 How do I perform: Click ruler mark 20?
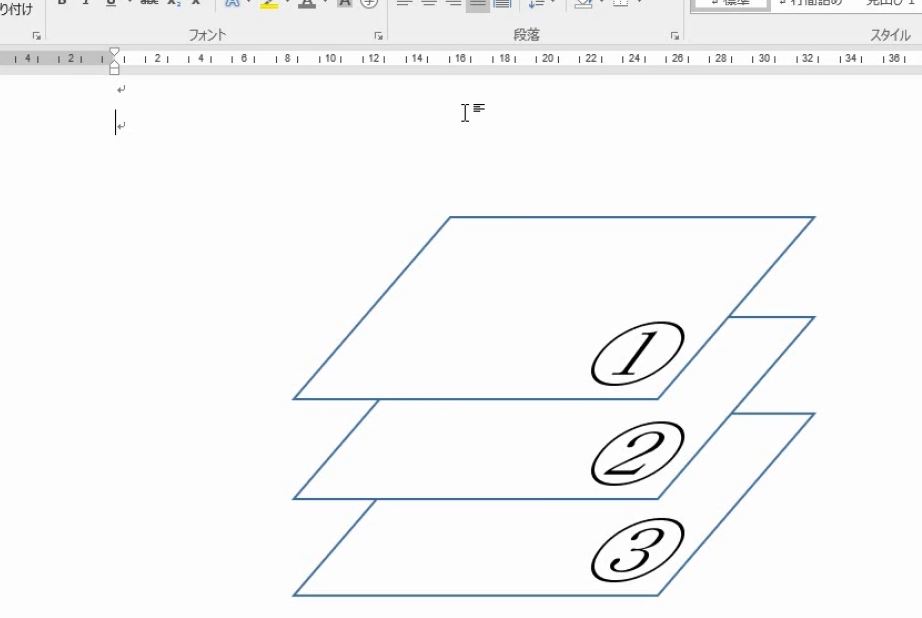[547, 58]
